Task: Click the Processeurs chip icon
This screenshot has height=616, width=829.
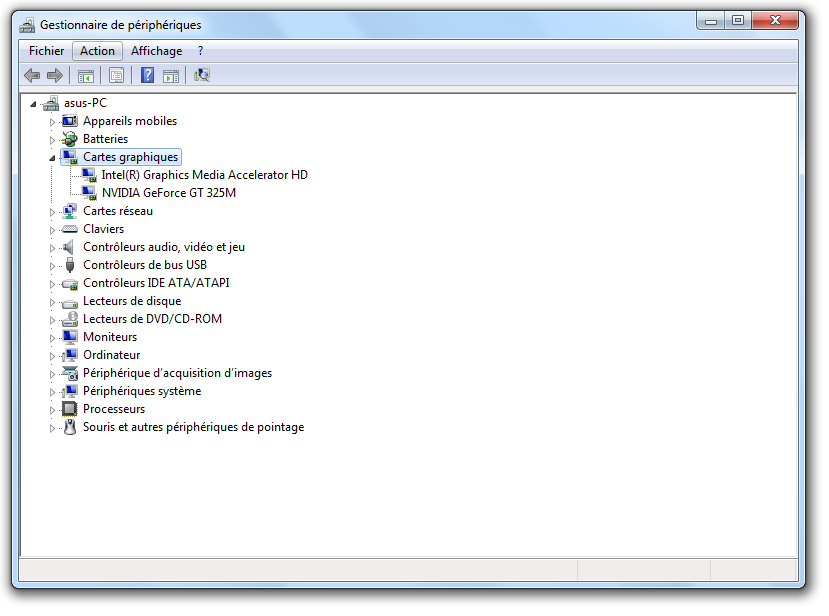Action: 69,409
